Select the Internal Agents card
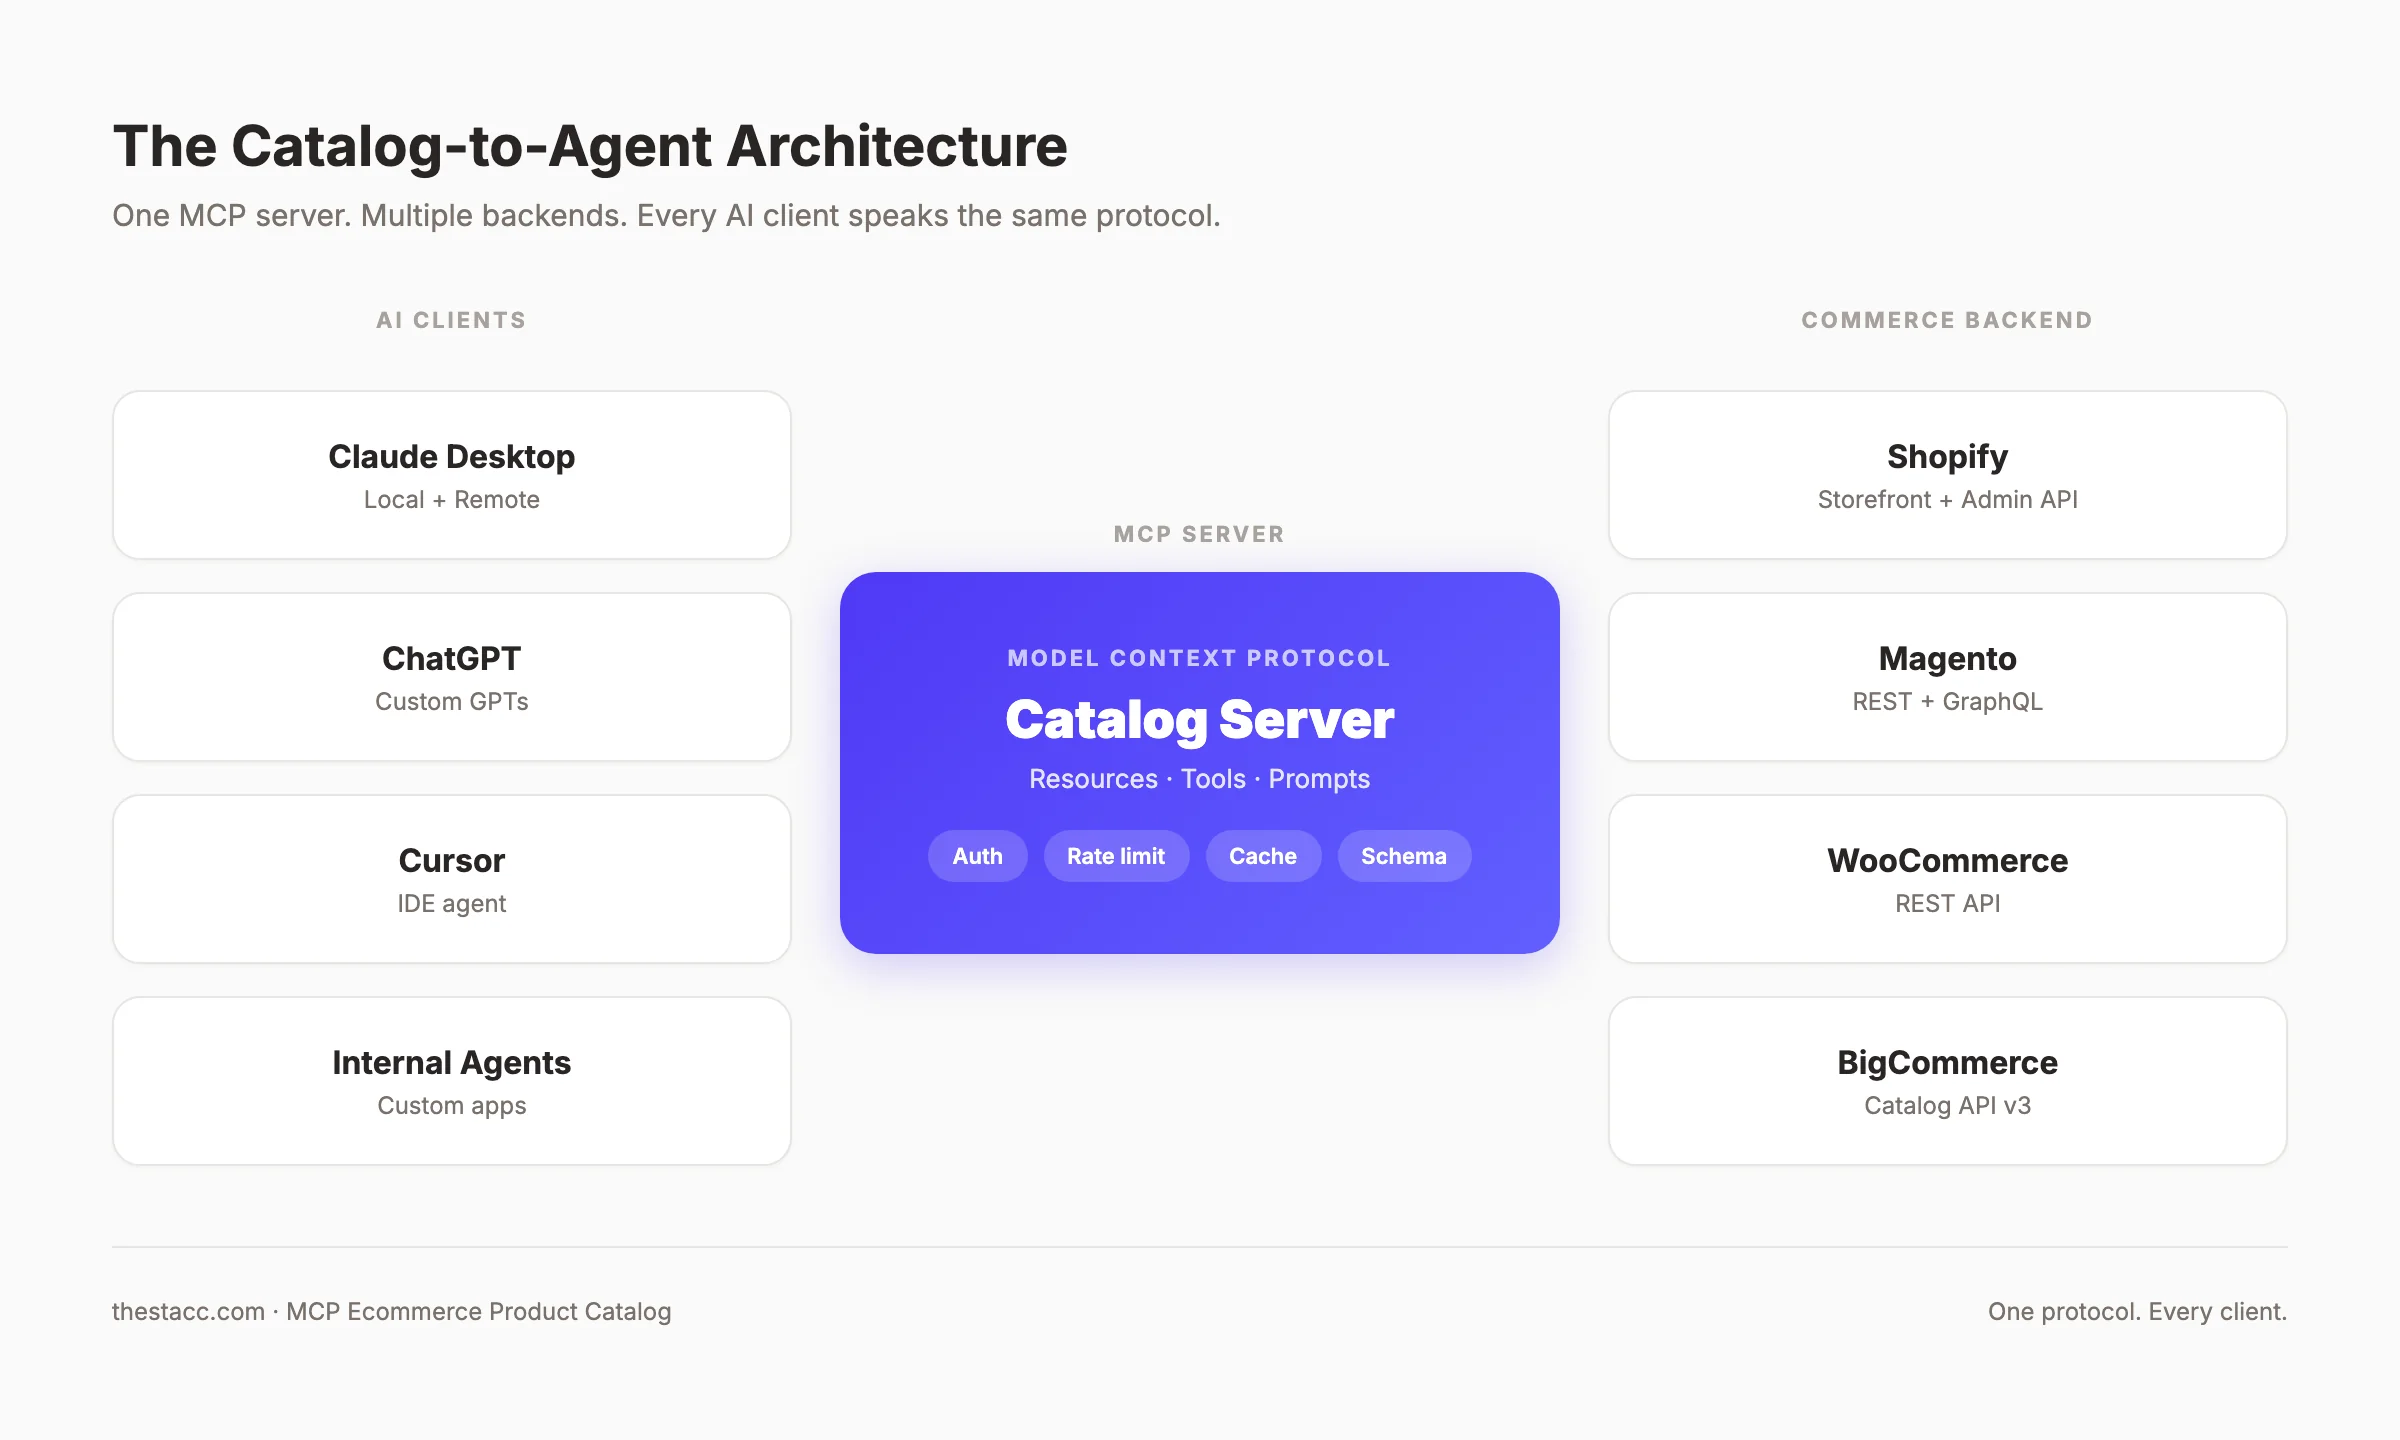The height and width of the screenshot is (1440, 2400). [x=452, y=1081]
